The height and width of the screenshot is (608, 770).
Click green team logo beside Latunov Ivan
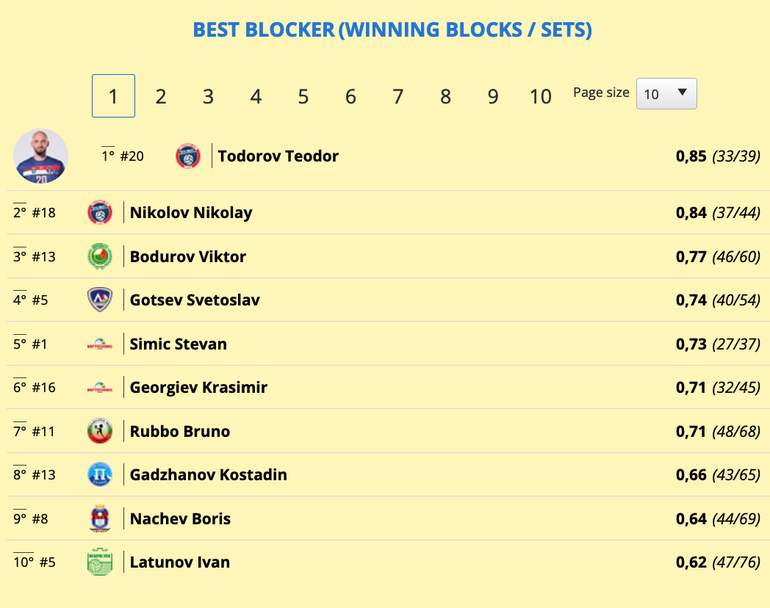point(100,562)
